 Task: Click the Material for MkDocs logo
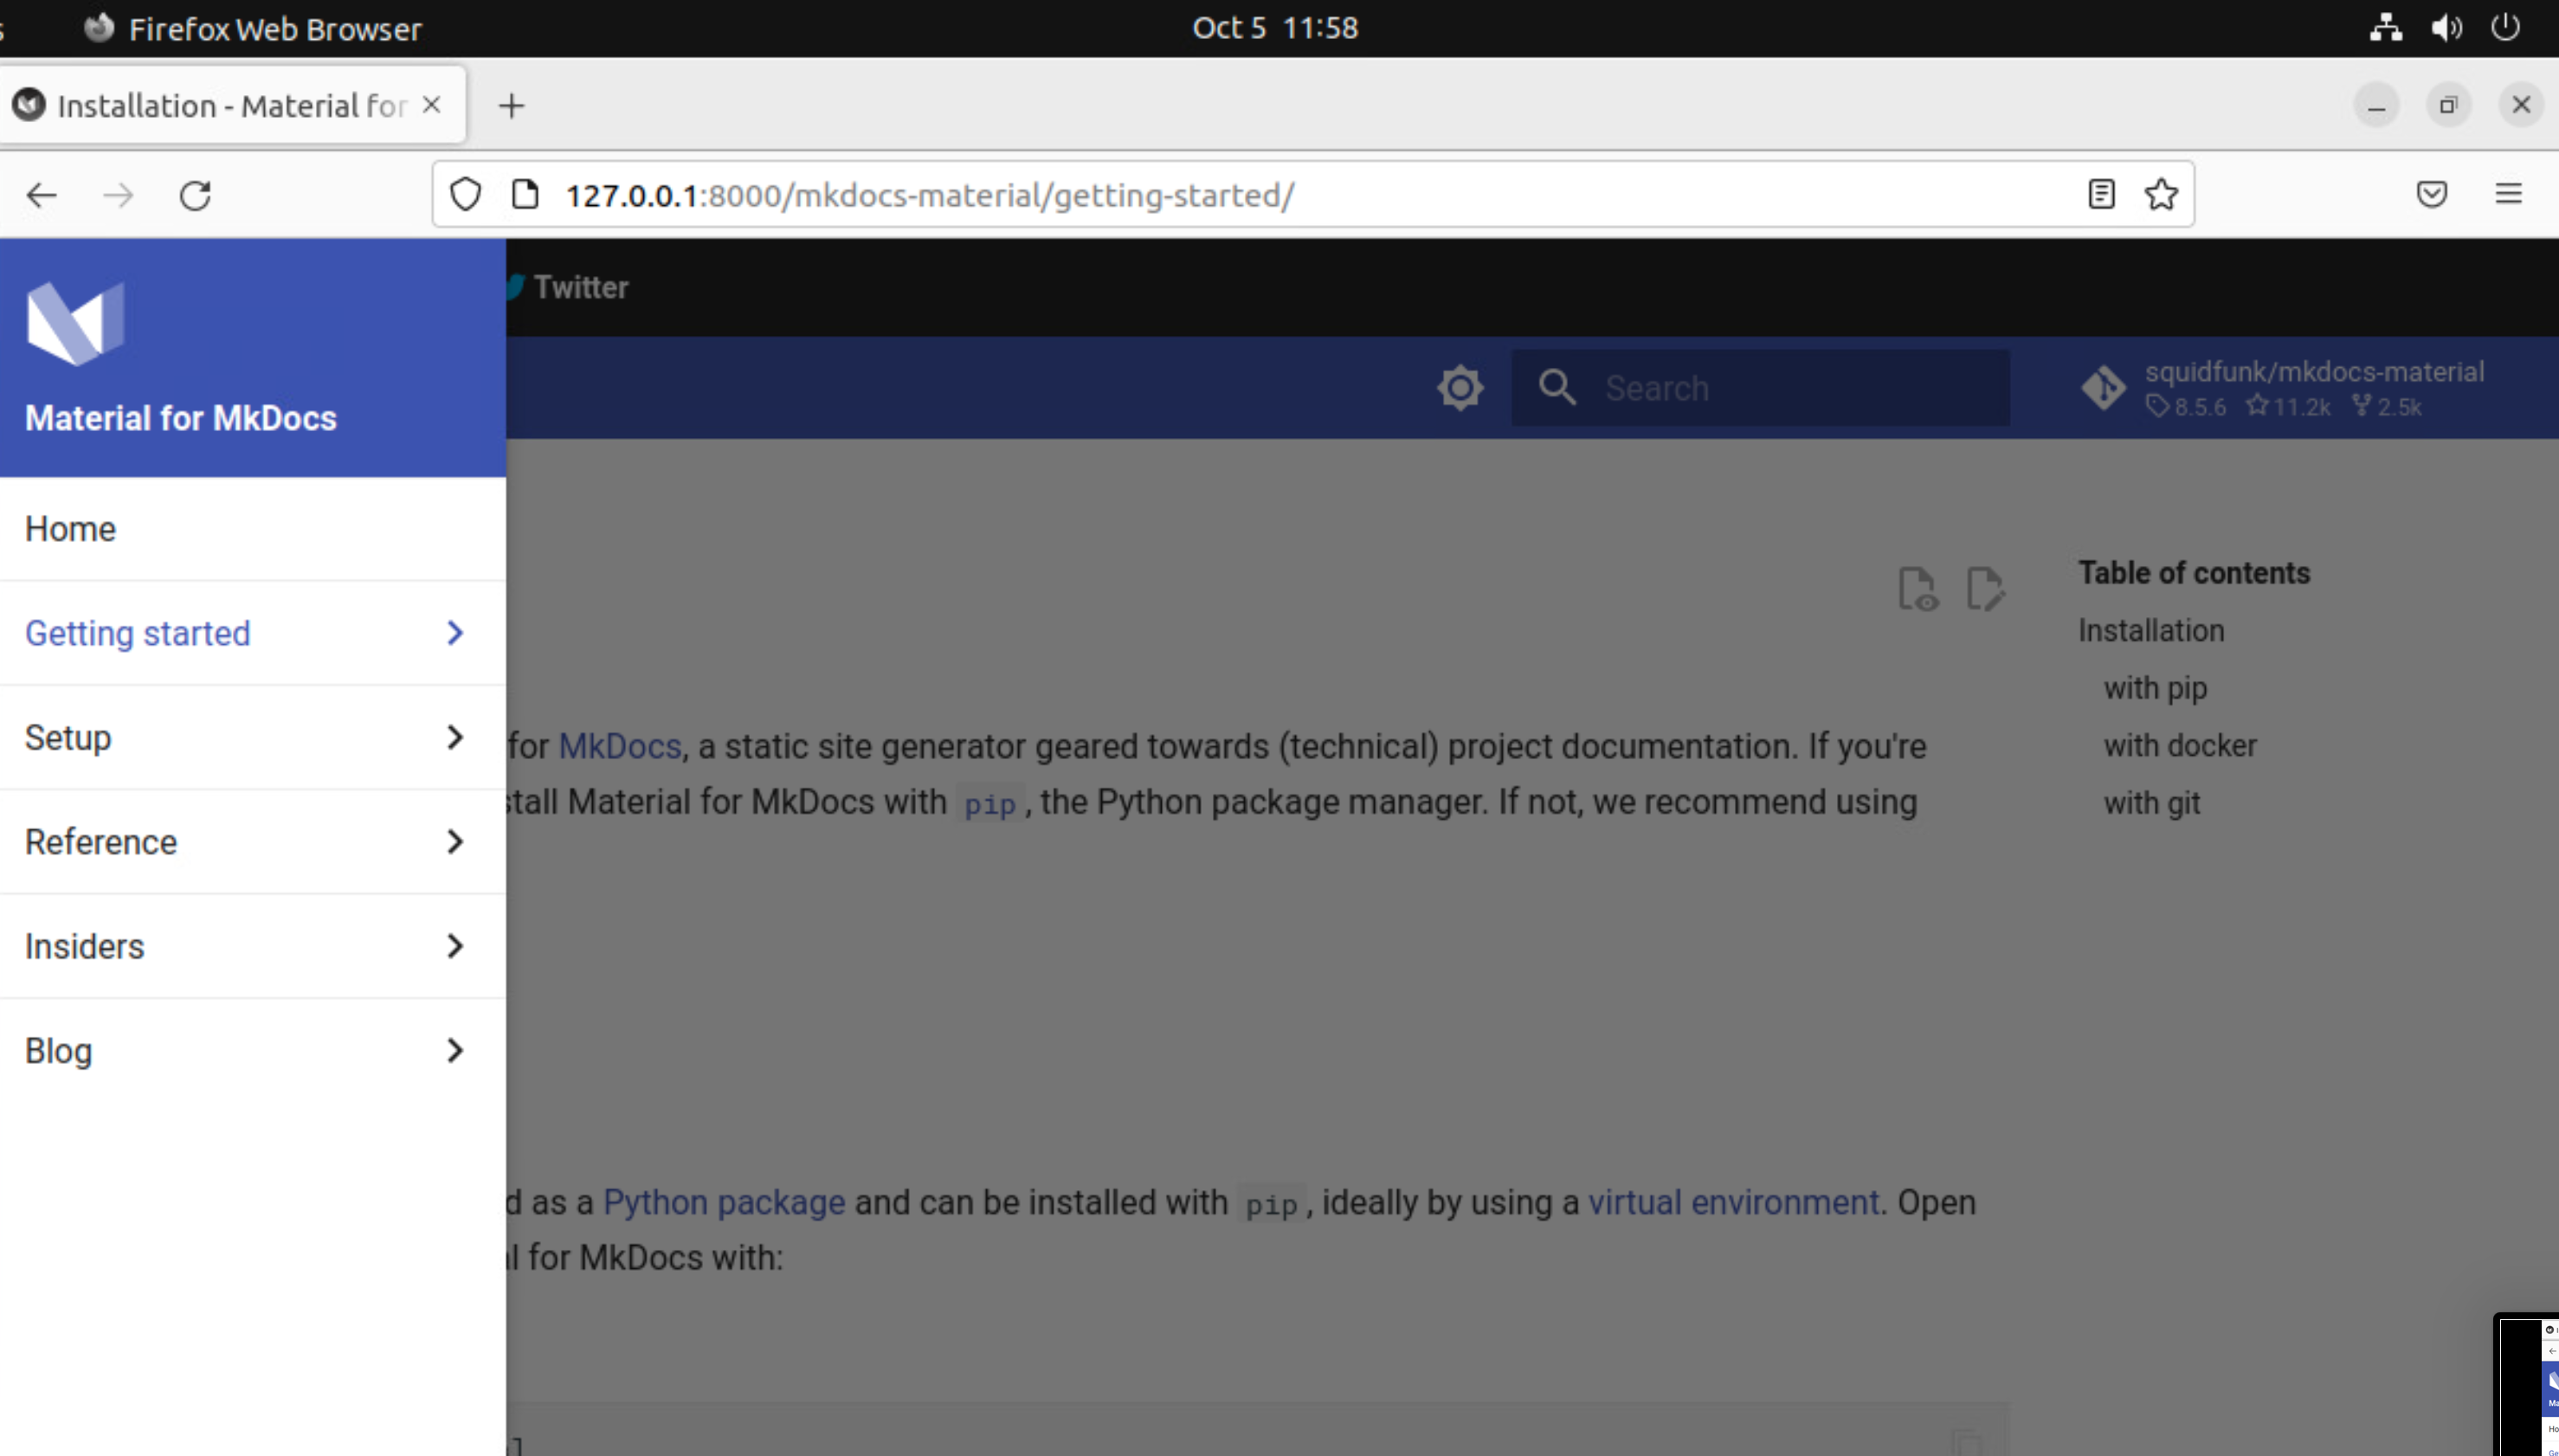pyautogui.click(x=75, y=323)
